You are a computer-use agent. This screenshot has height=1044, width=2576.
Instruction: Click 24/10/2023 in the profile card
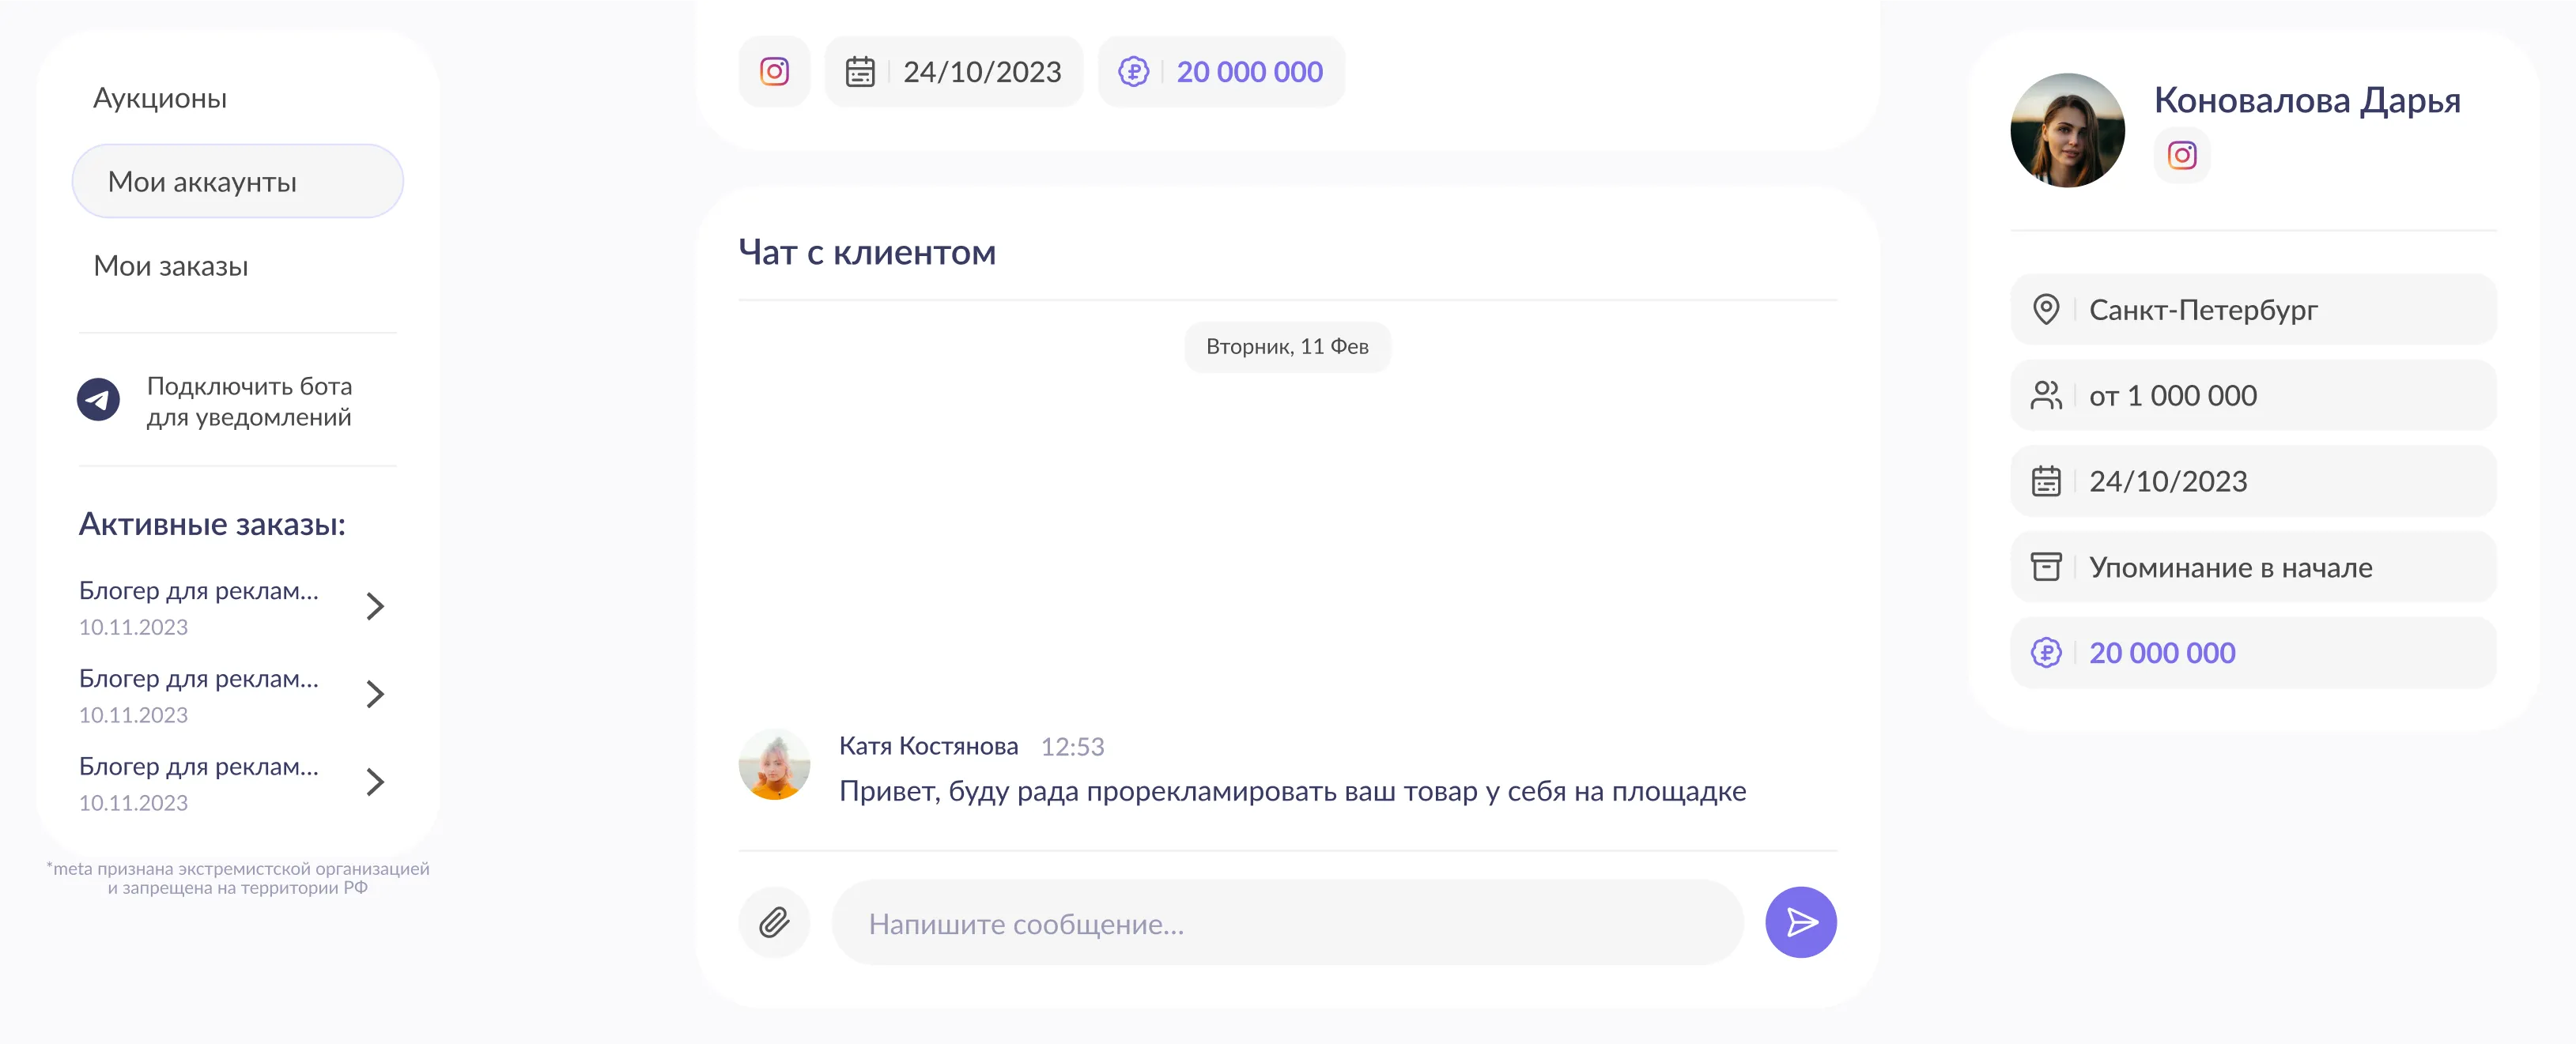(x=2253, y=482)
